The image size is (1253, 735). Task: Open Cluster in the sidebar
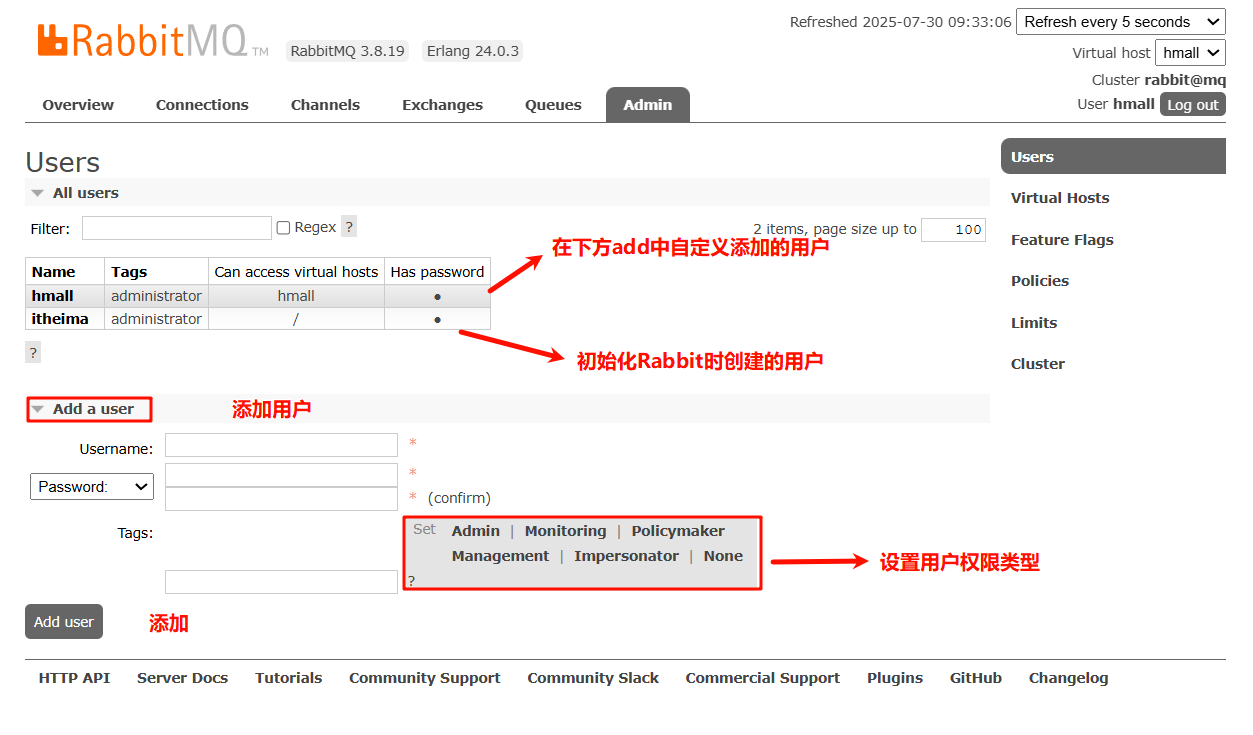point(1038,364)
